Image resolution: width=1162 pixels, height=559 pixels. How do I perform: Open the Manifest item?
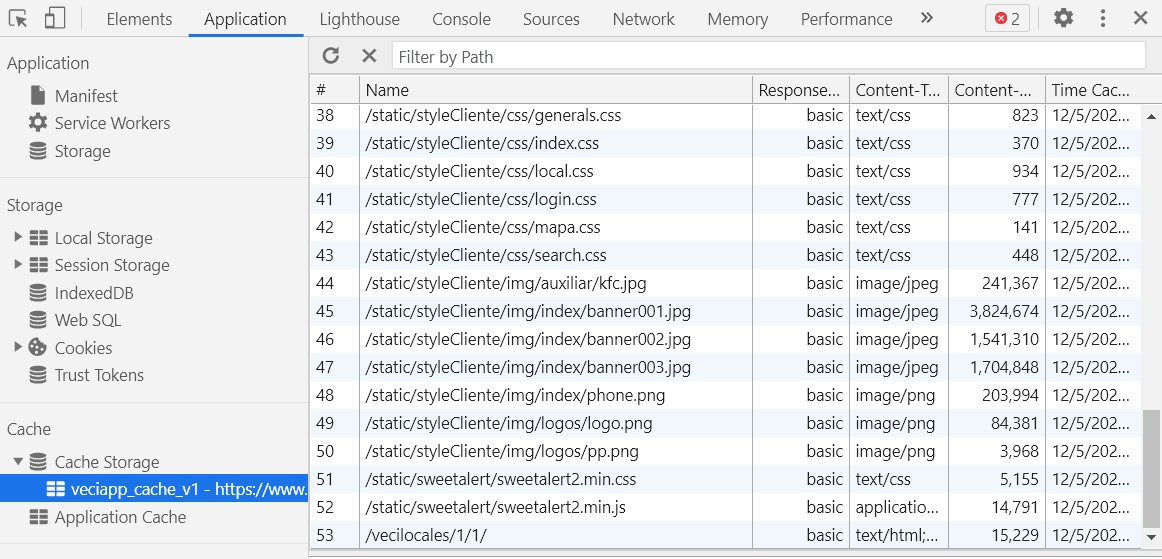pyautogui.click(x=86, y=96)
